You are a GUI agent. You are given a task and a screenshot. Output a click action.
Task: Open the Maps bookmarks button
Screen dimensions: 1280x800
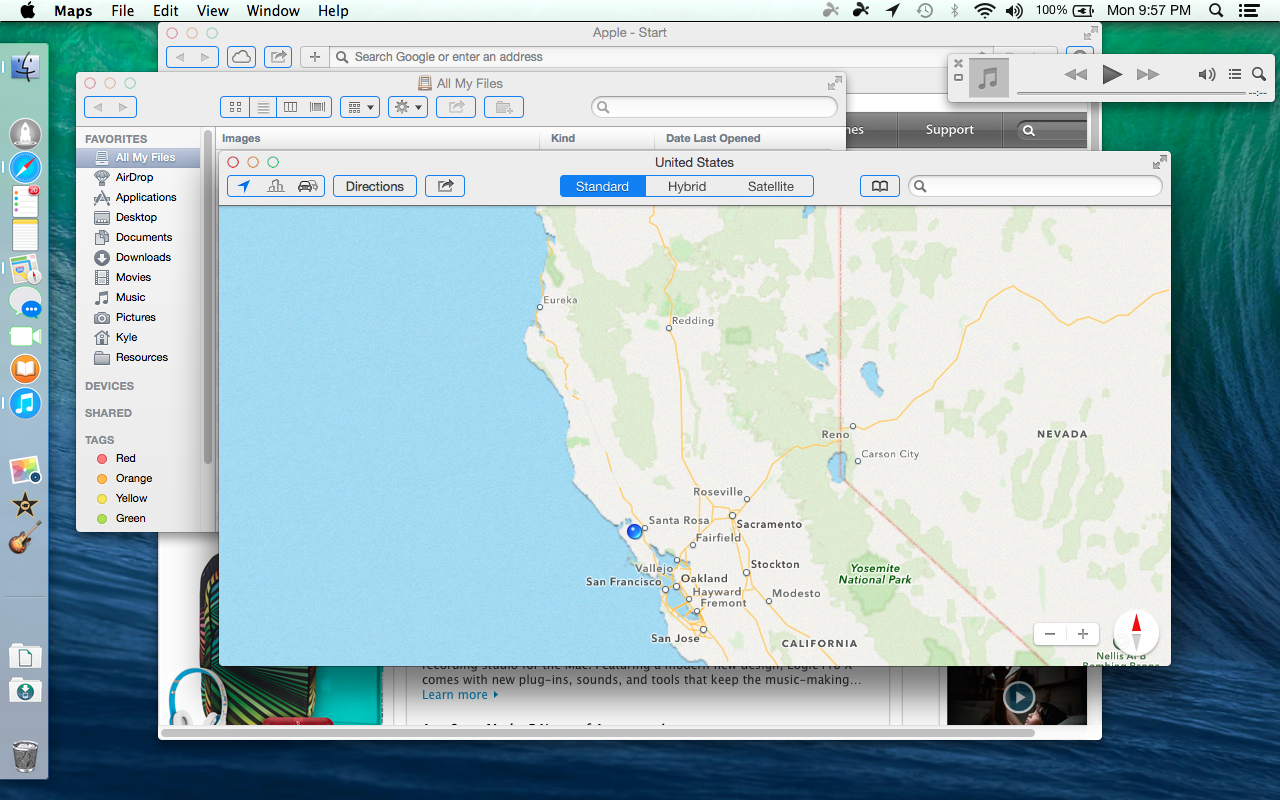[880, 186]
